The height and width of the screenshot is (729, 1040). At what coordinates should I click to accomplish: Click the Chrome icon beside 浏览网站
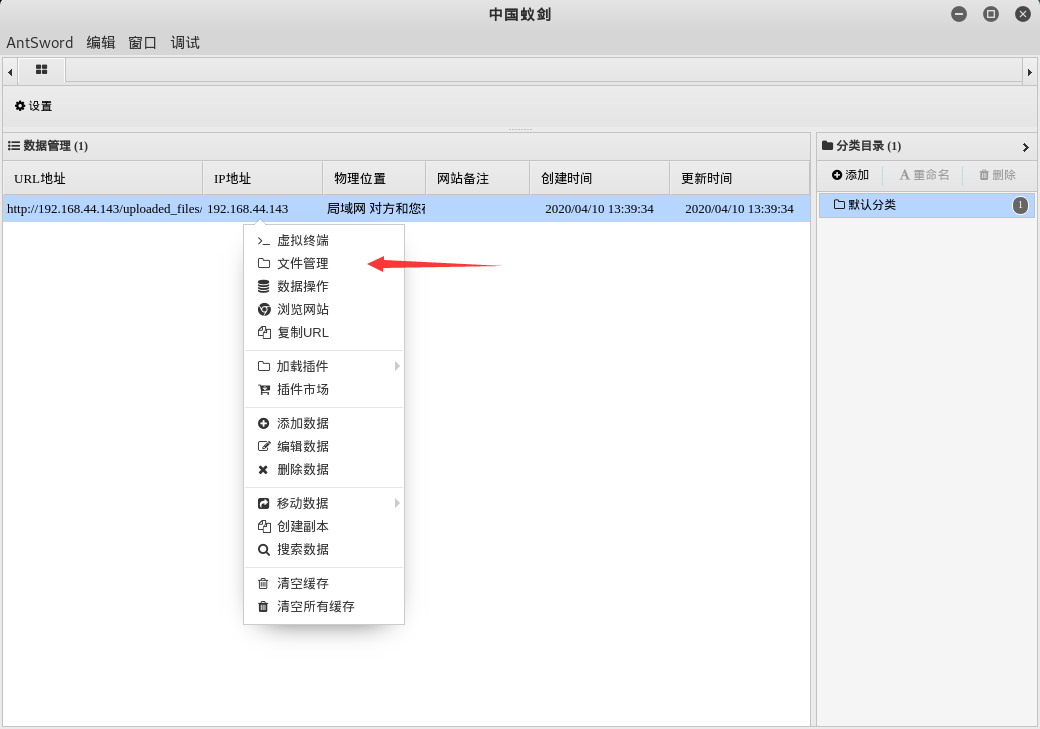[x=264, y=309]
